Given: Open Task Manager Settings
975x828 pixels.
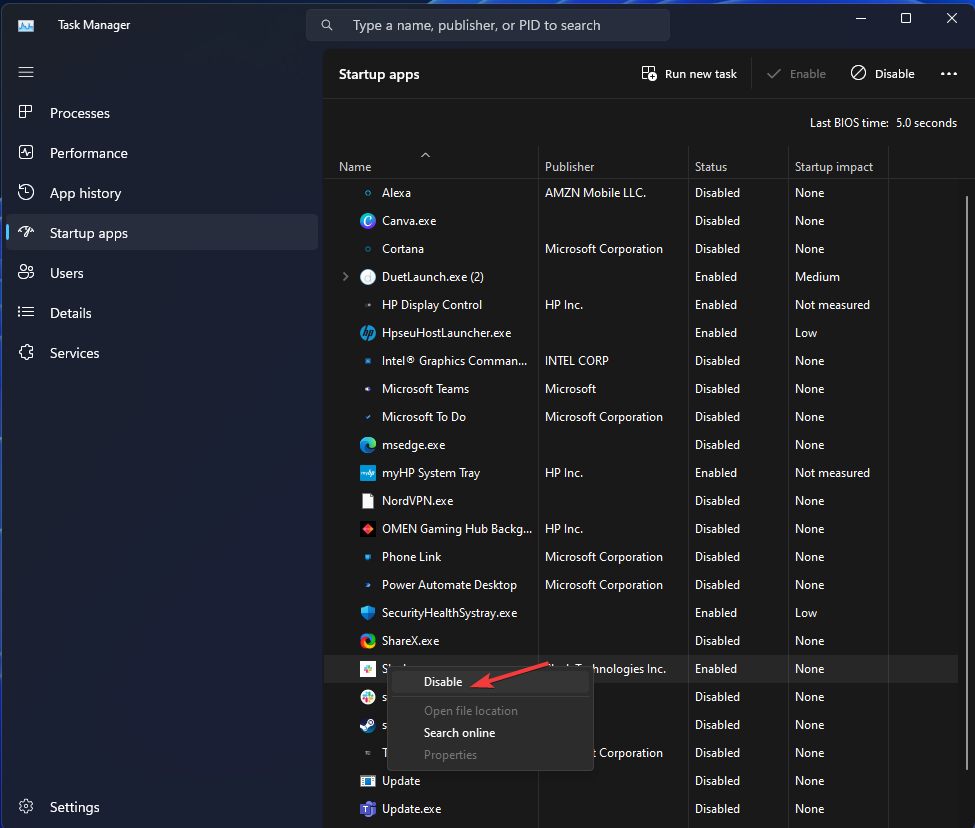Looking at the screenshot, I should [162, 807].
